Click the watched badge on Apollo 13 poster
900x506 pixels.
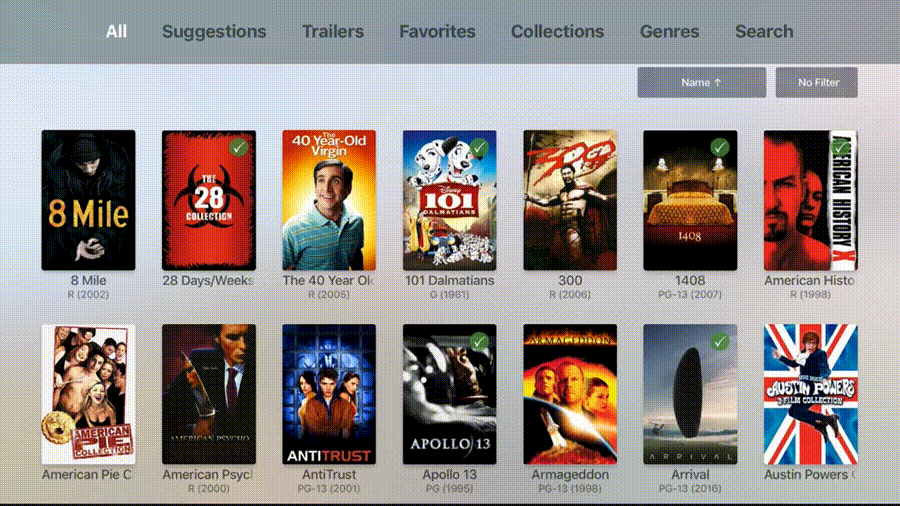[x=479, y=342]
